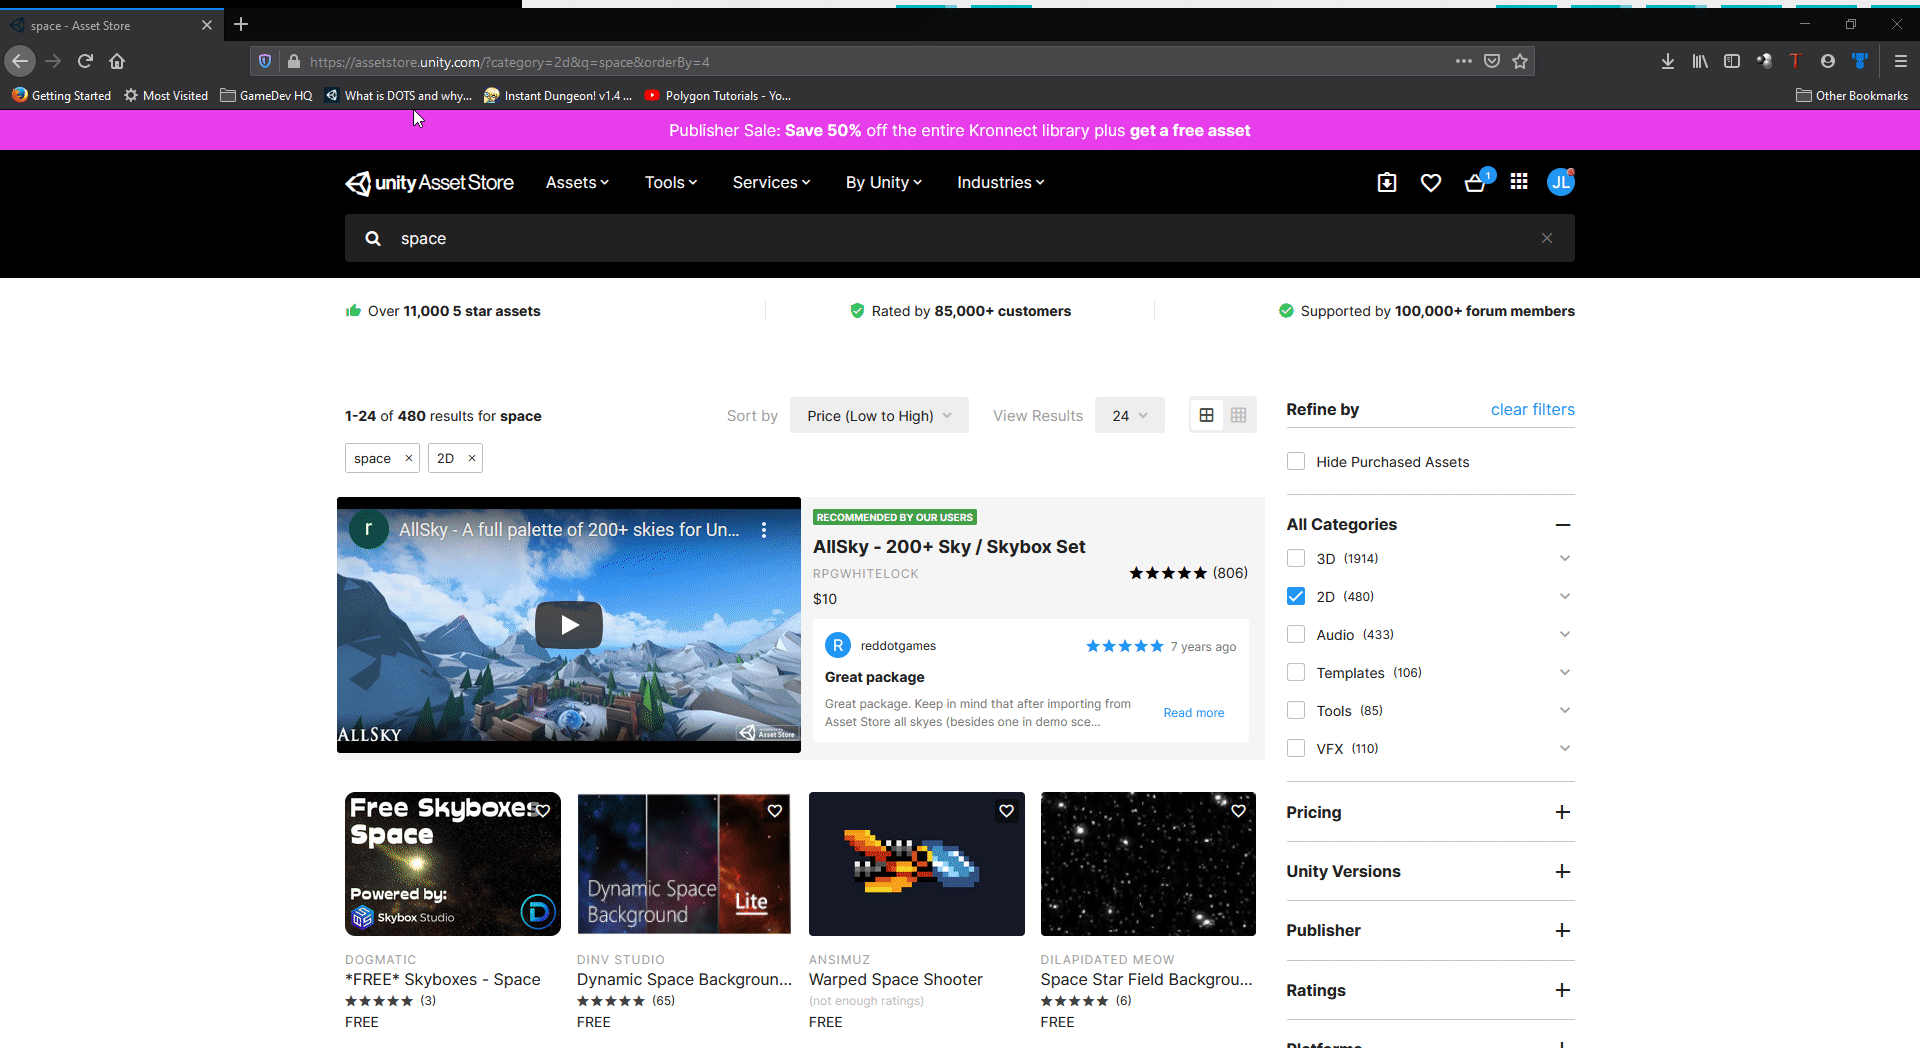Expand the Unity Versions filter

(1563, 871)
